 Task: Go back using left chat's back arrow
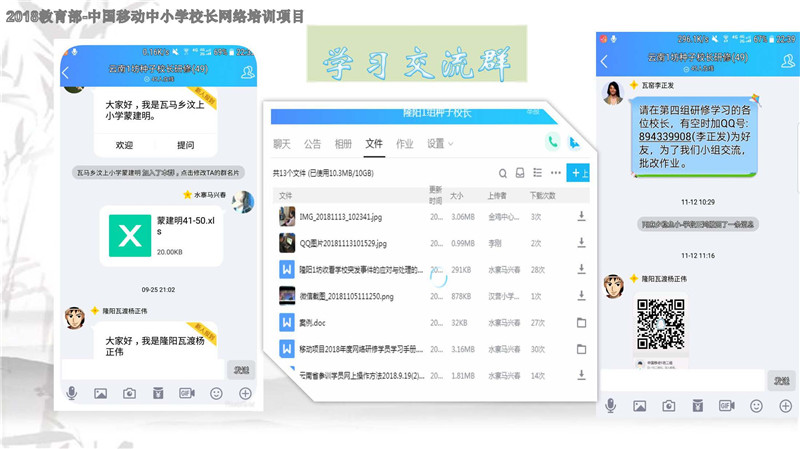tap(66, 73)
